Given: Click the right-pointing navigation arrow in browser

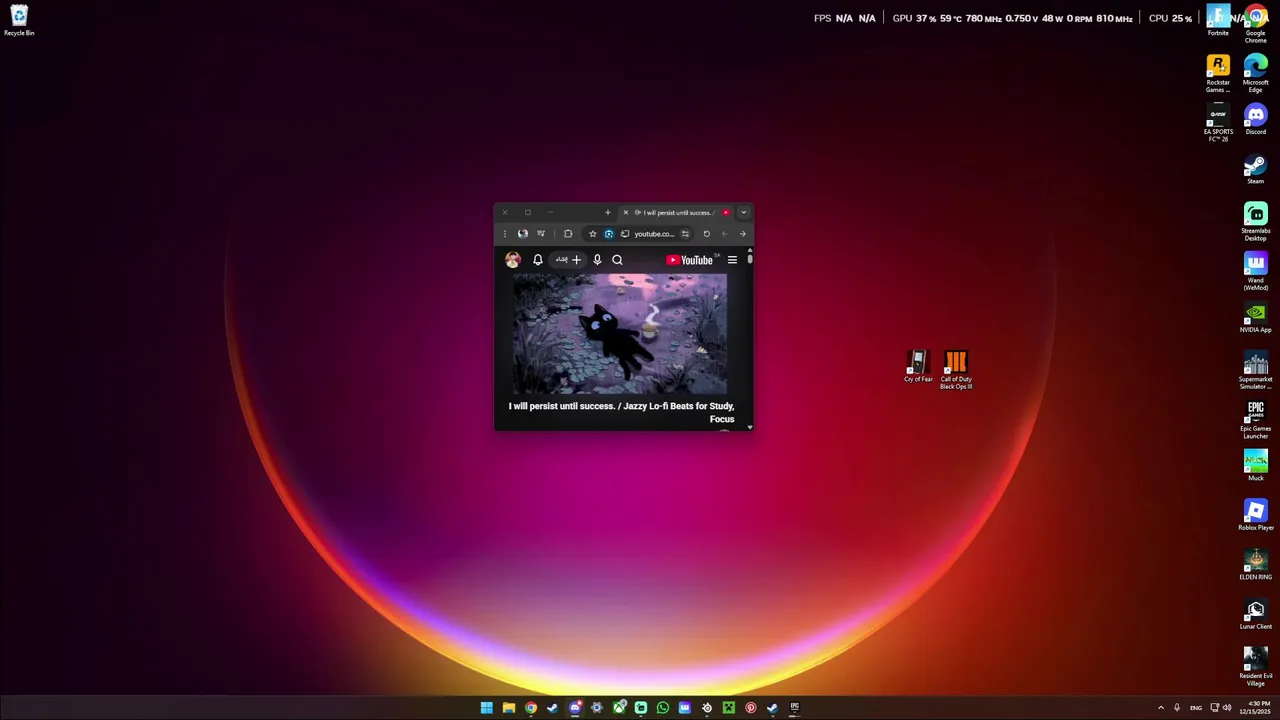Looking at the screenshot, I should coord(742,234).
